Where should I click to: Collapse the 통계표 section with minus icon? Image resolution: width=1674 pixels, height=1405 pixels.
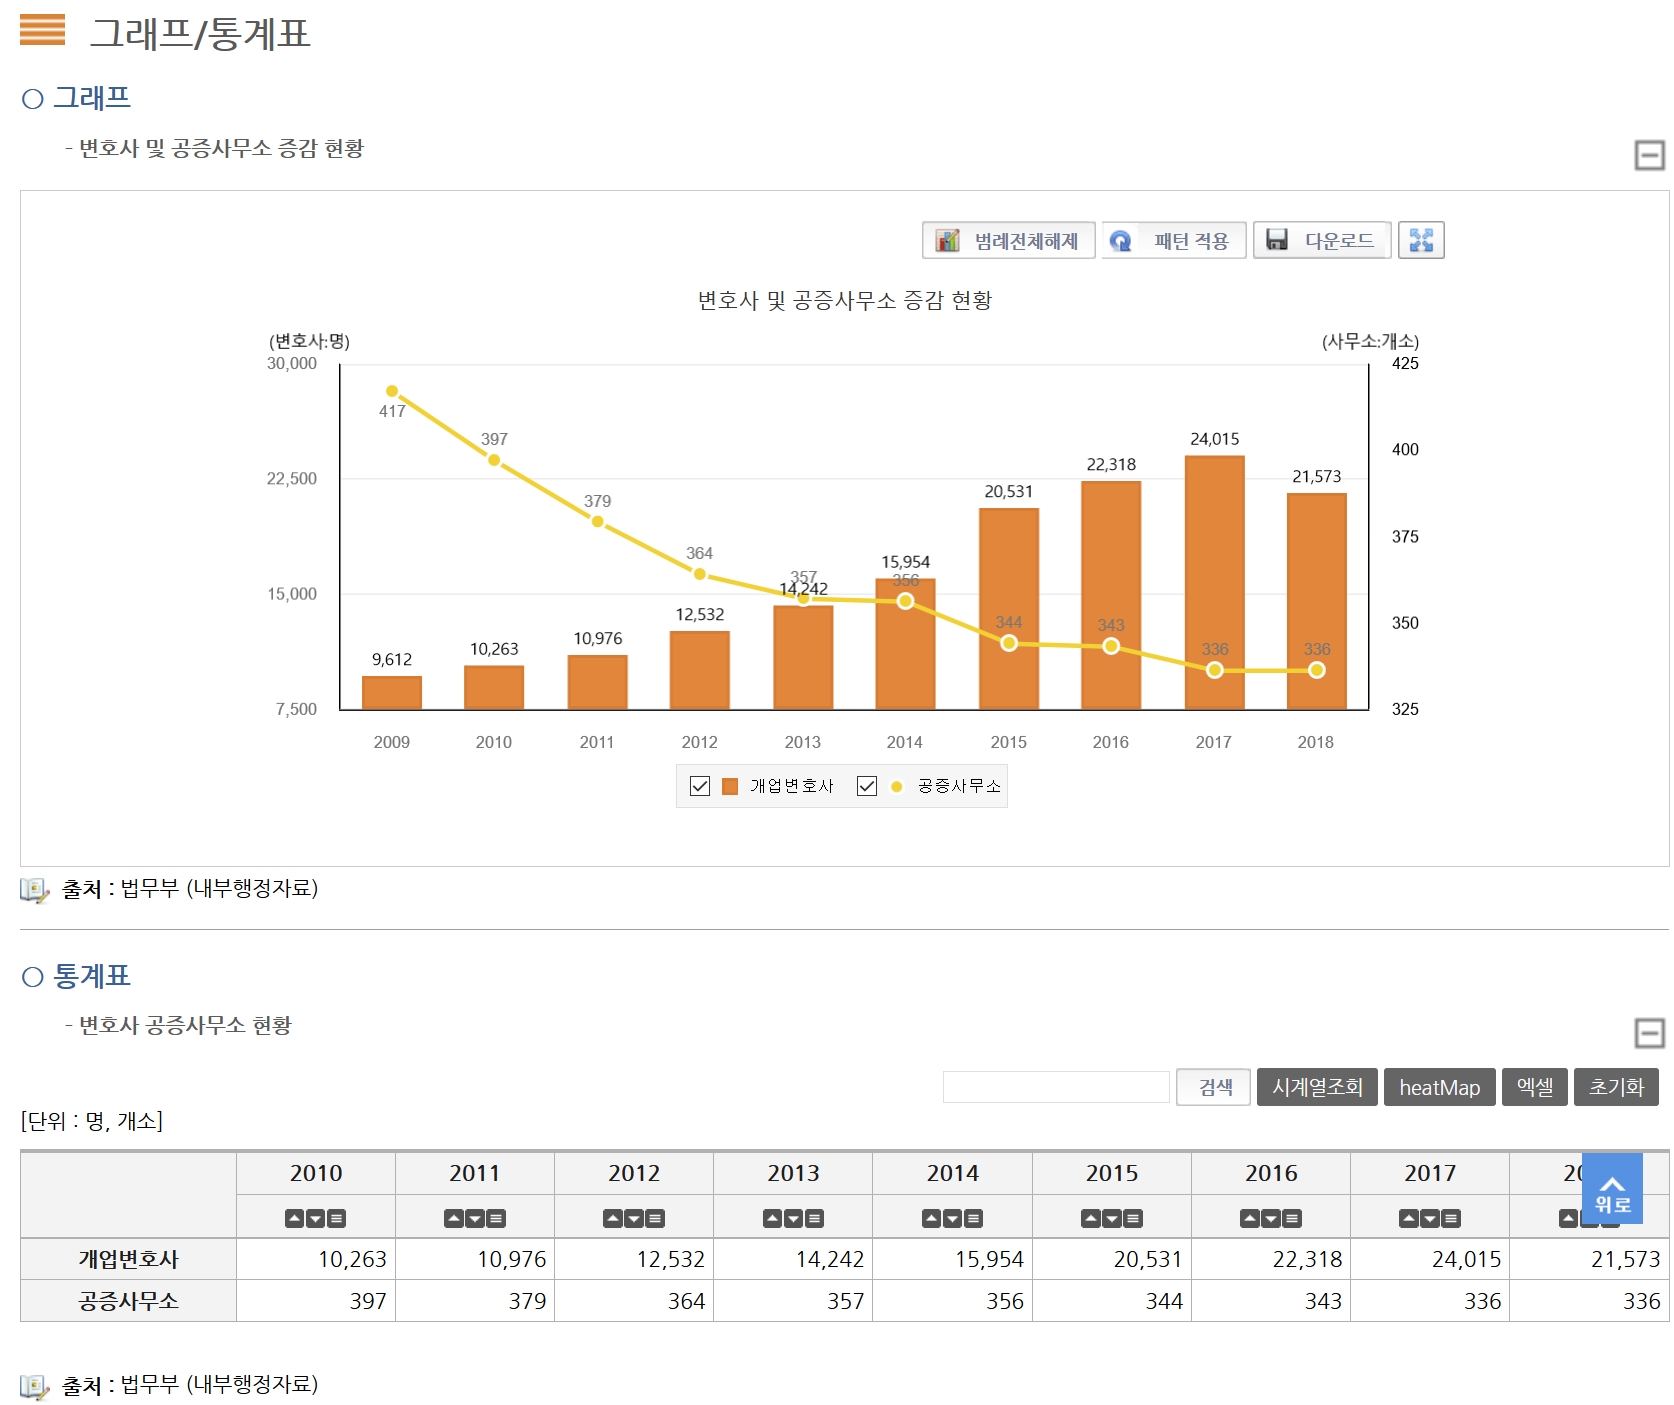pyautogui.click(x=1649, y=1033)
